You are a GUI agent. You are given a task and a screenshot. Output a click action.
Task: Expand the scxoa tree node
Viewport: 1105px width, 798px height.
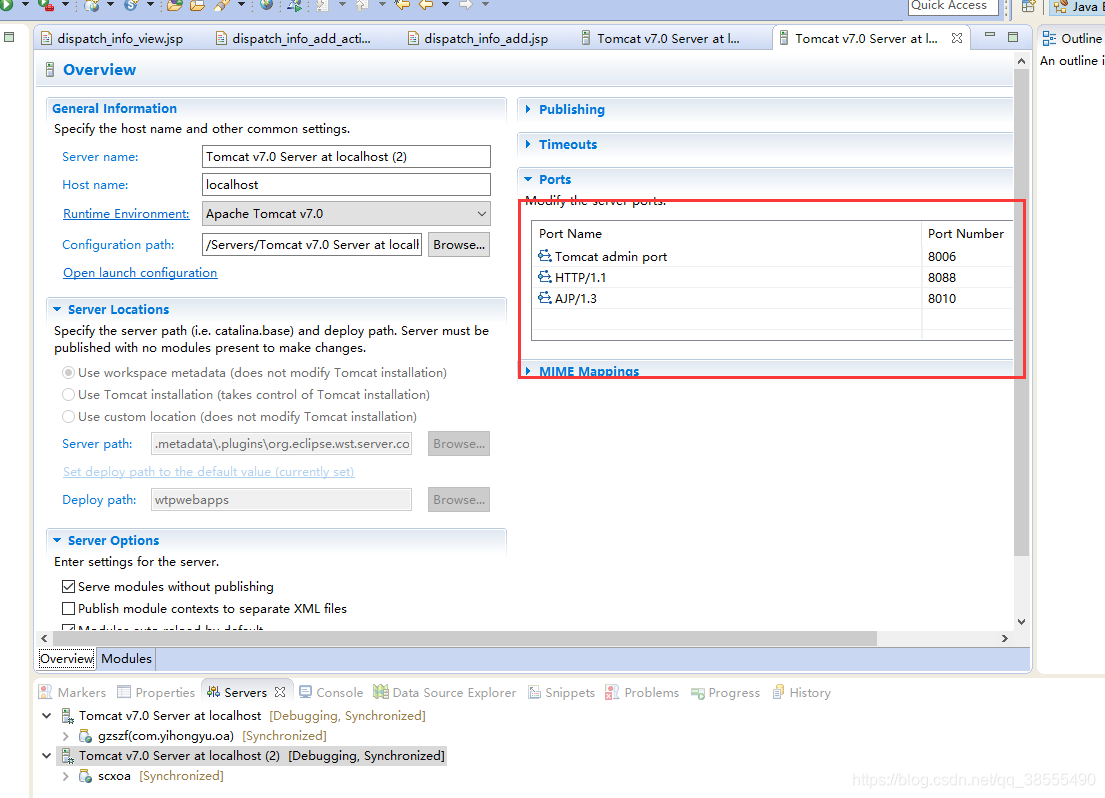pos(66,776)
